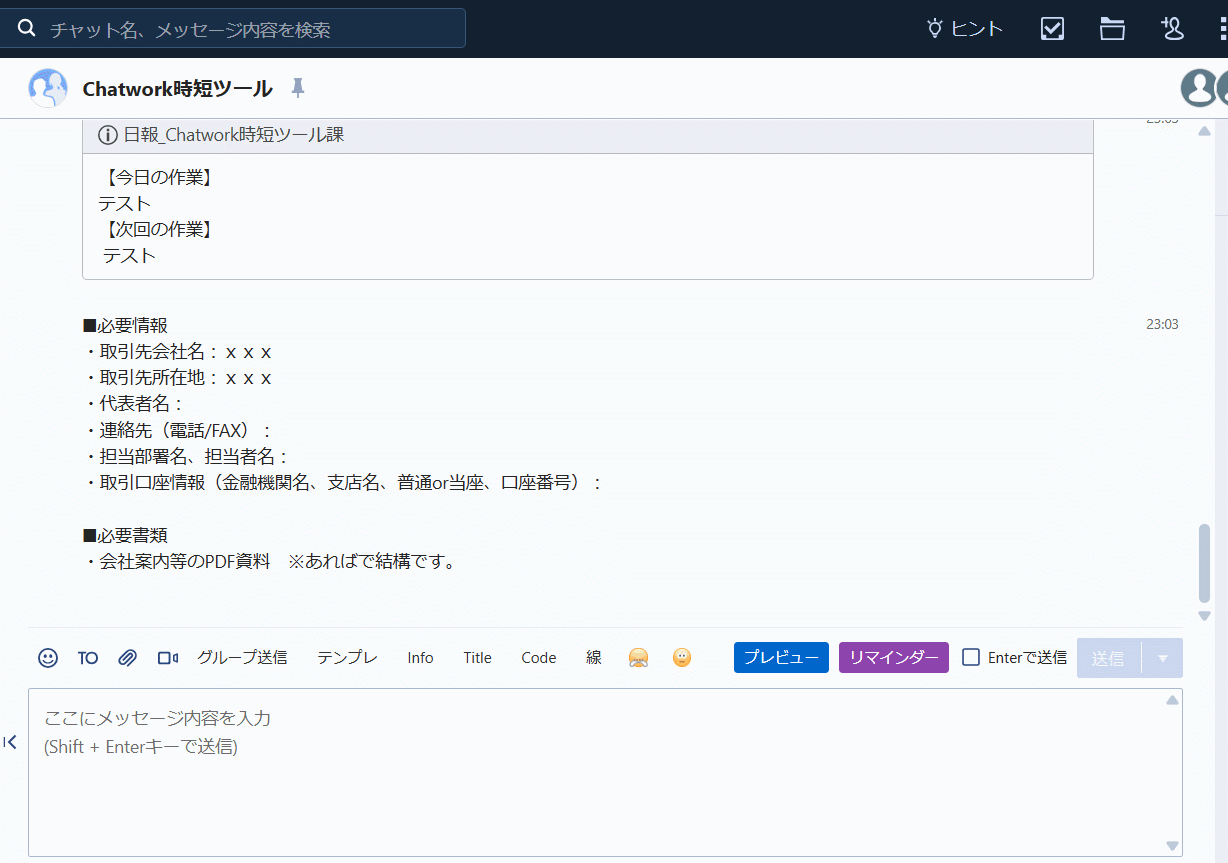Collapse sidebar with the left arrow icon

tap(10, 742)
